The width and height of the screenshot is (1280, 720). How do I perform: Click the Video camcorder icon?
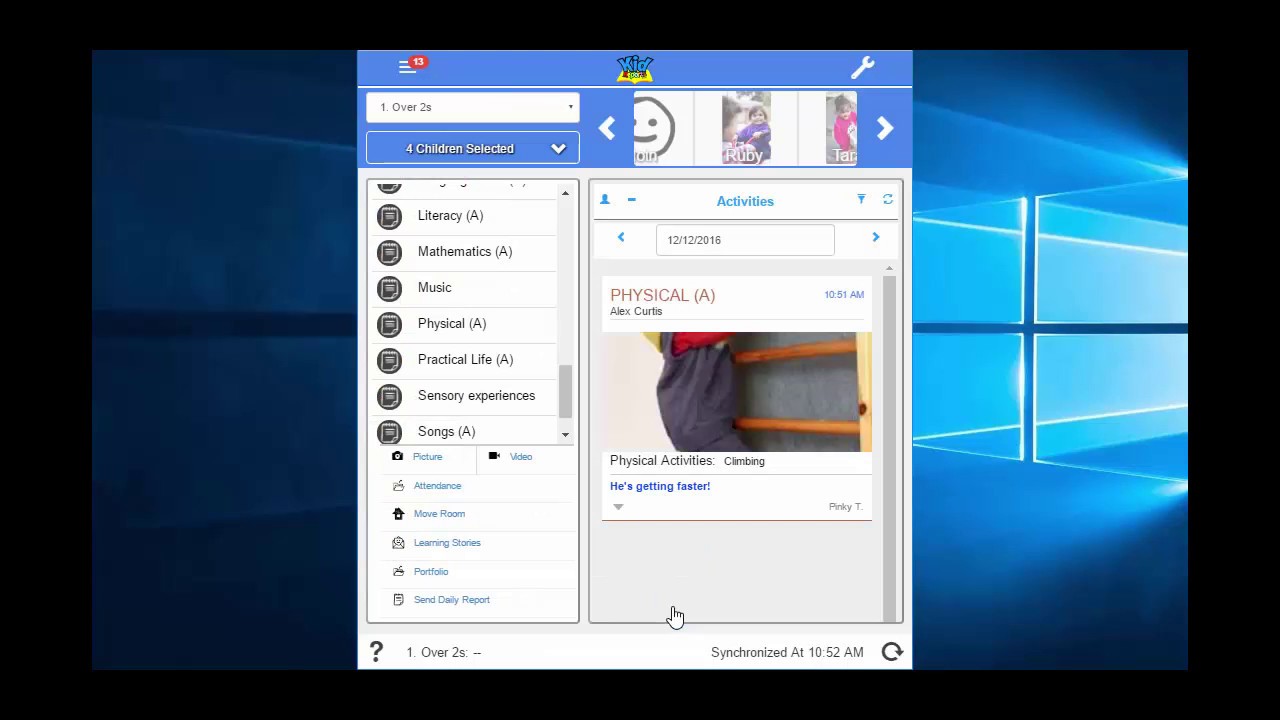click(x=494, y=456)
